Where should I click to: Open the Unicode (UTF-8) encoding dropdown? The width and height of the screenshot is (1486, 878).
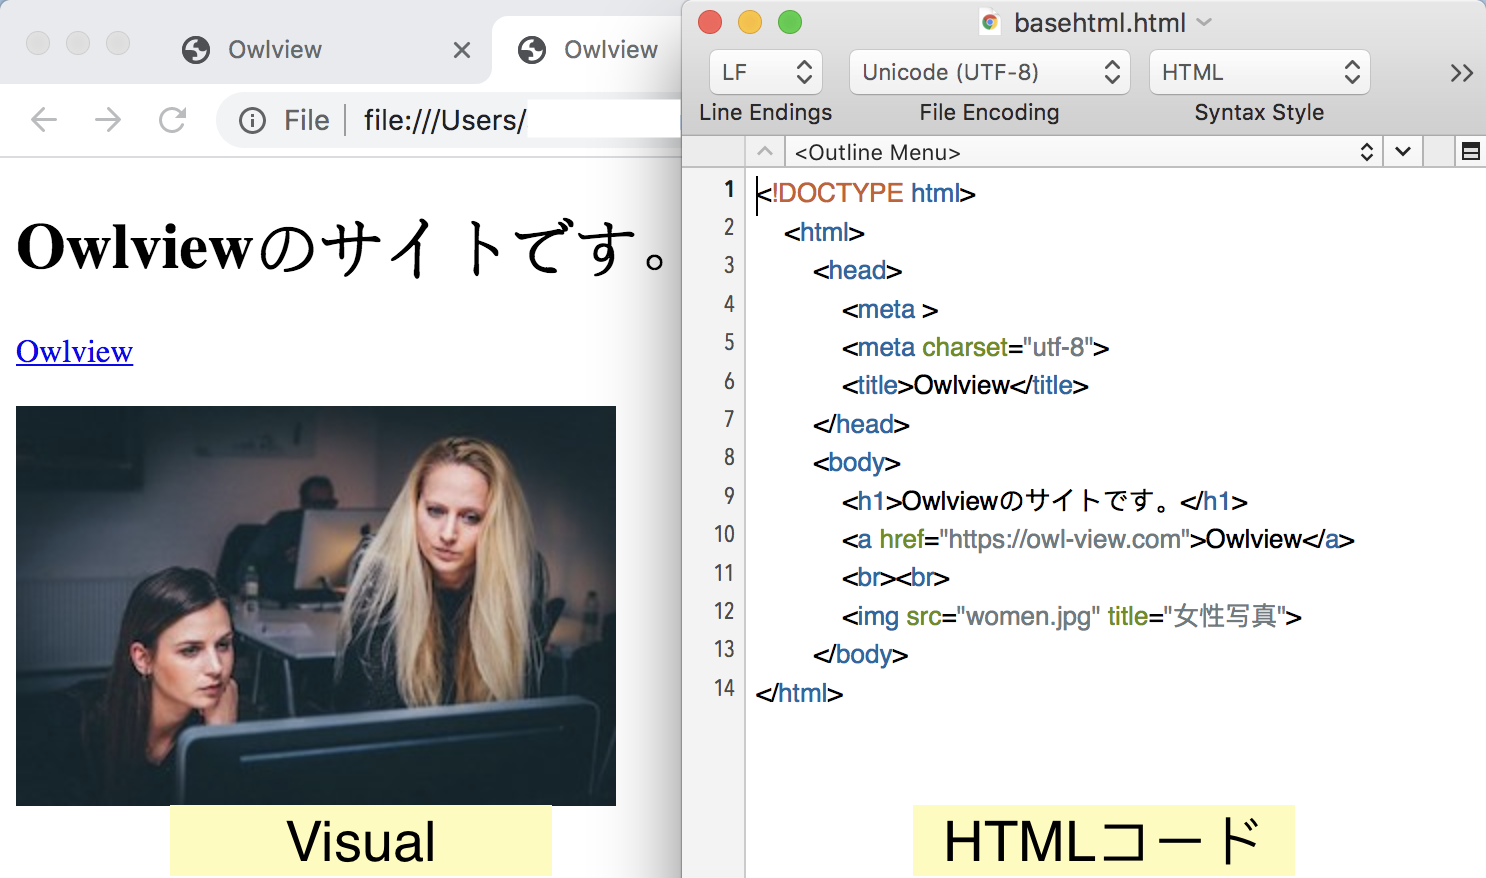[988, 72]
